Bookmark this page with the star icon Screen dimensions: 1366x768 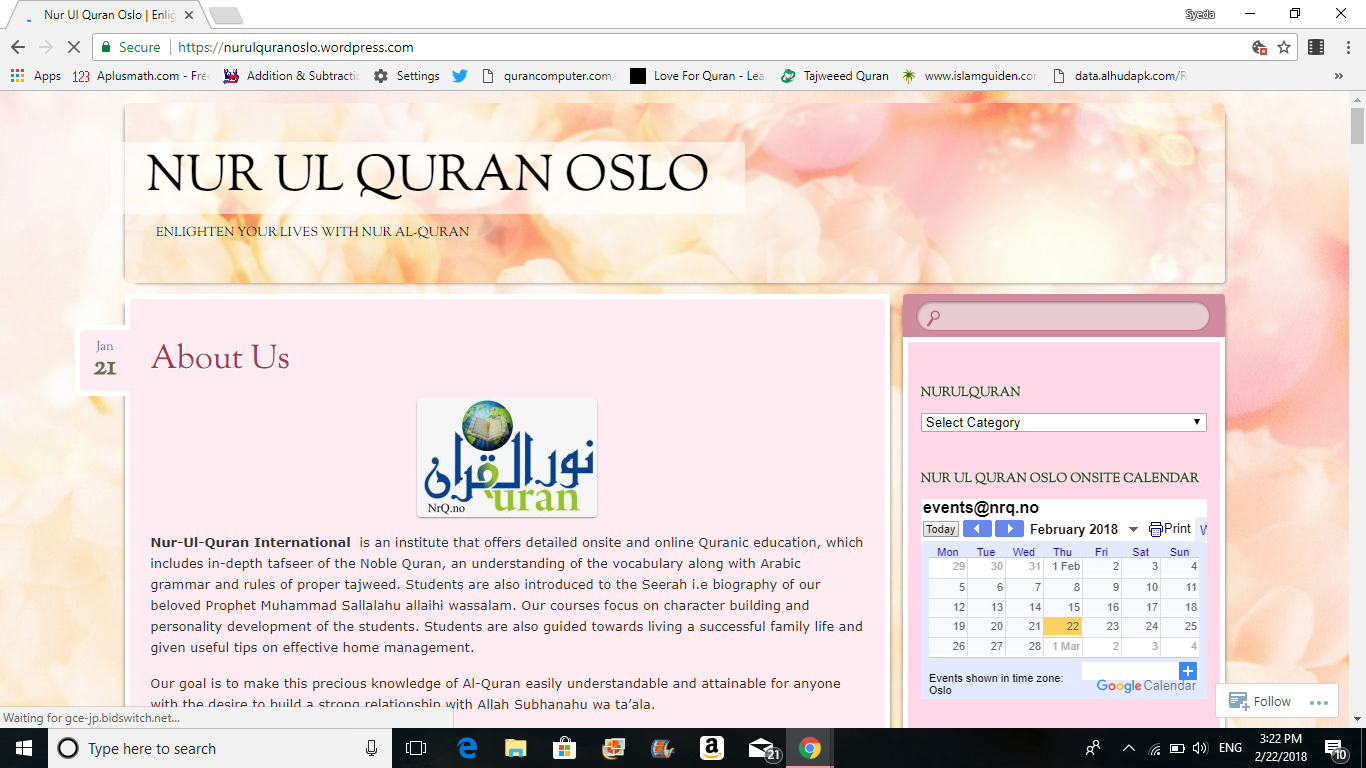tap(1284, 47)
